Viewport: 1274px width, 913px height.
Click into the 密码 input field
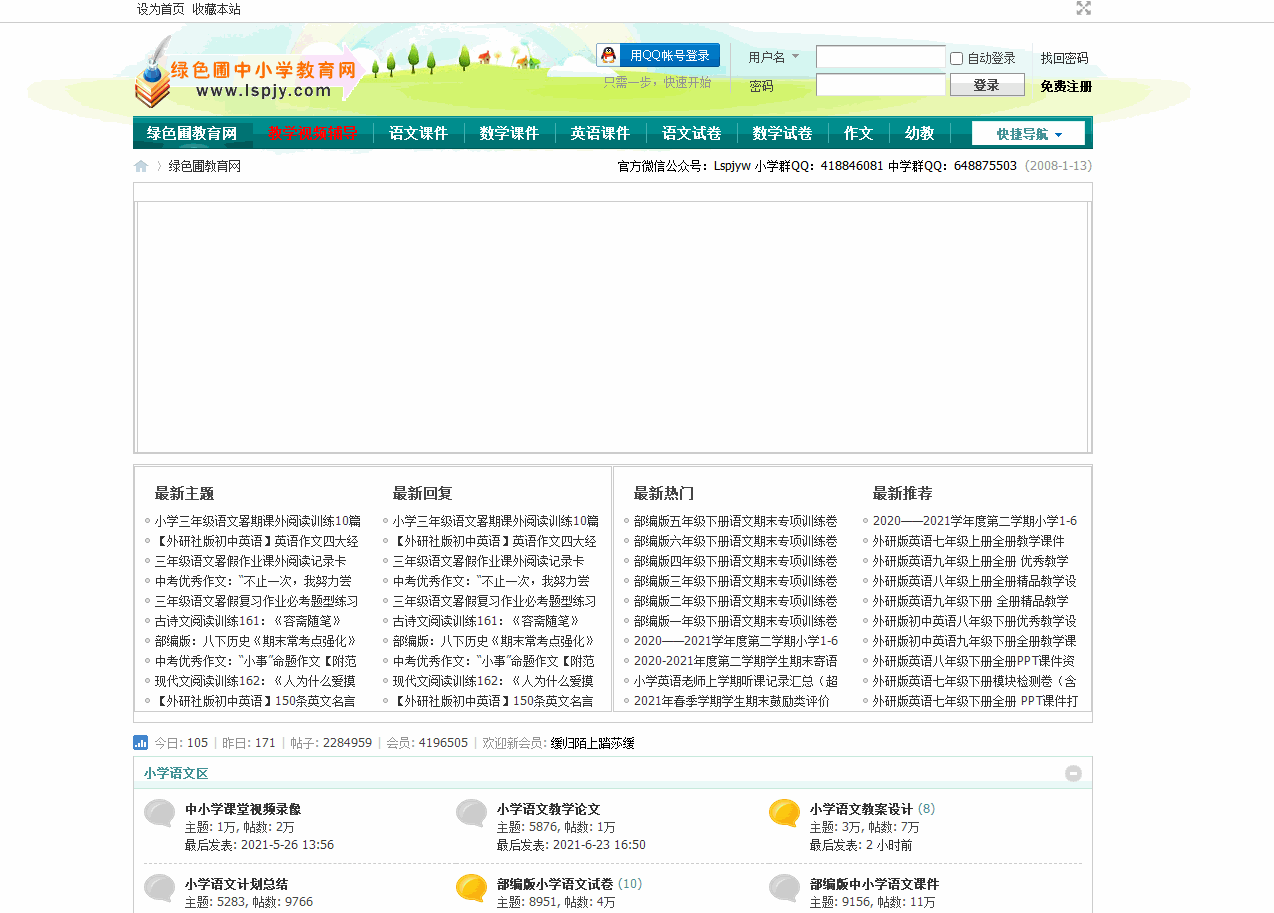tap(880, 85)
